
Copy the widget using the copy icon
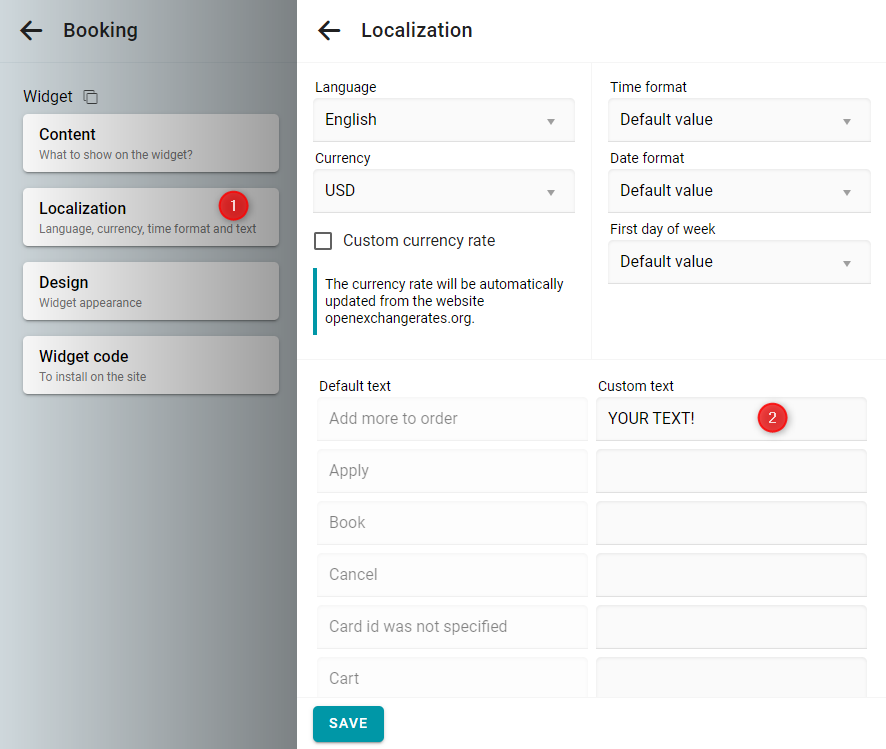90,97
